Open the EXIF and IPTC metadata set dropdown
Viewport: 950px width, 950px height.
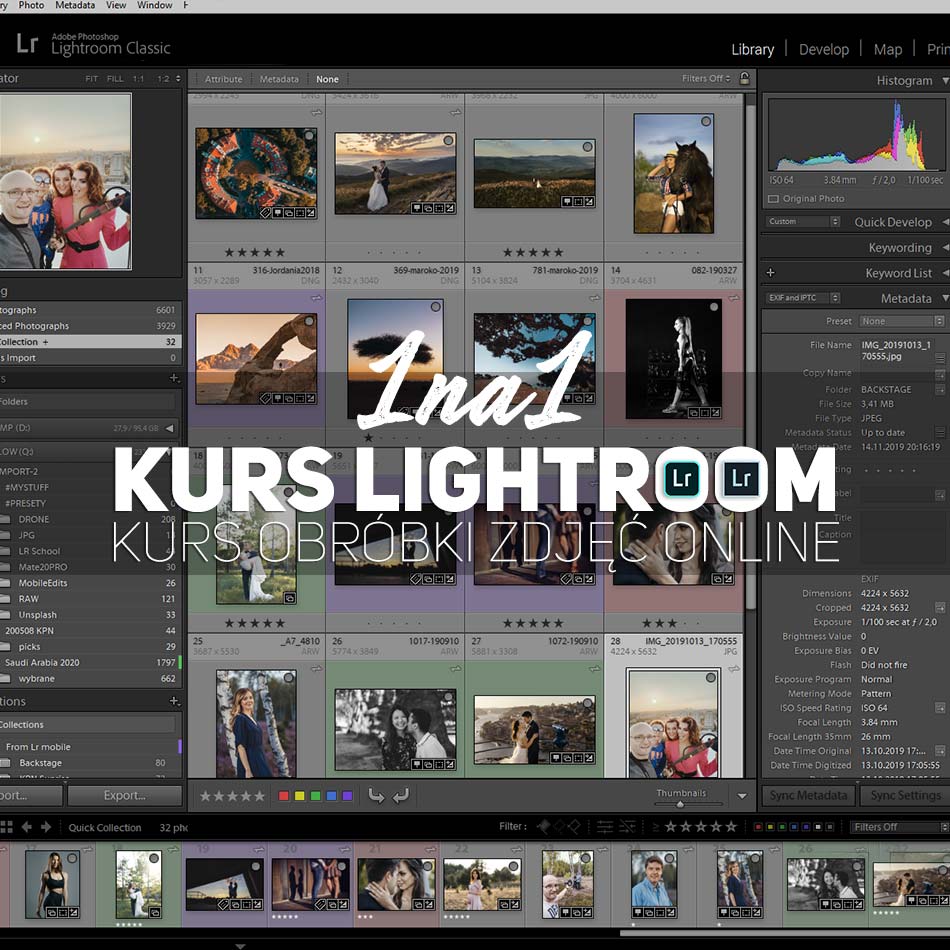[803, 298]
